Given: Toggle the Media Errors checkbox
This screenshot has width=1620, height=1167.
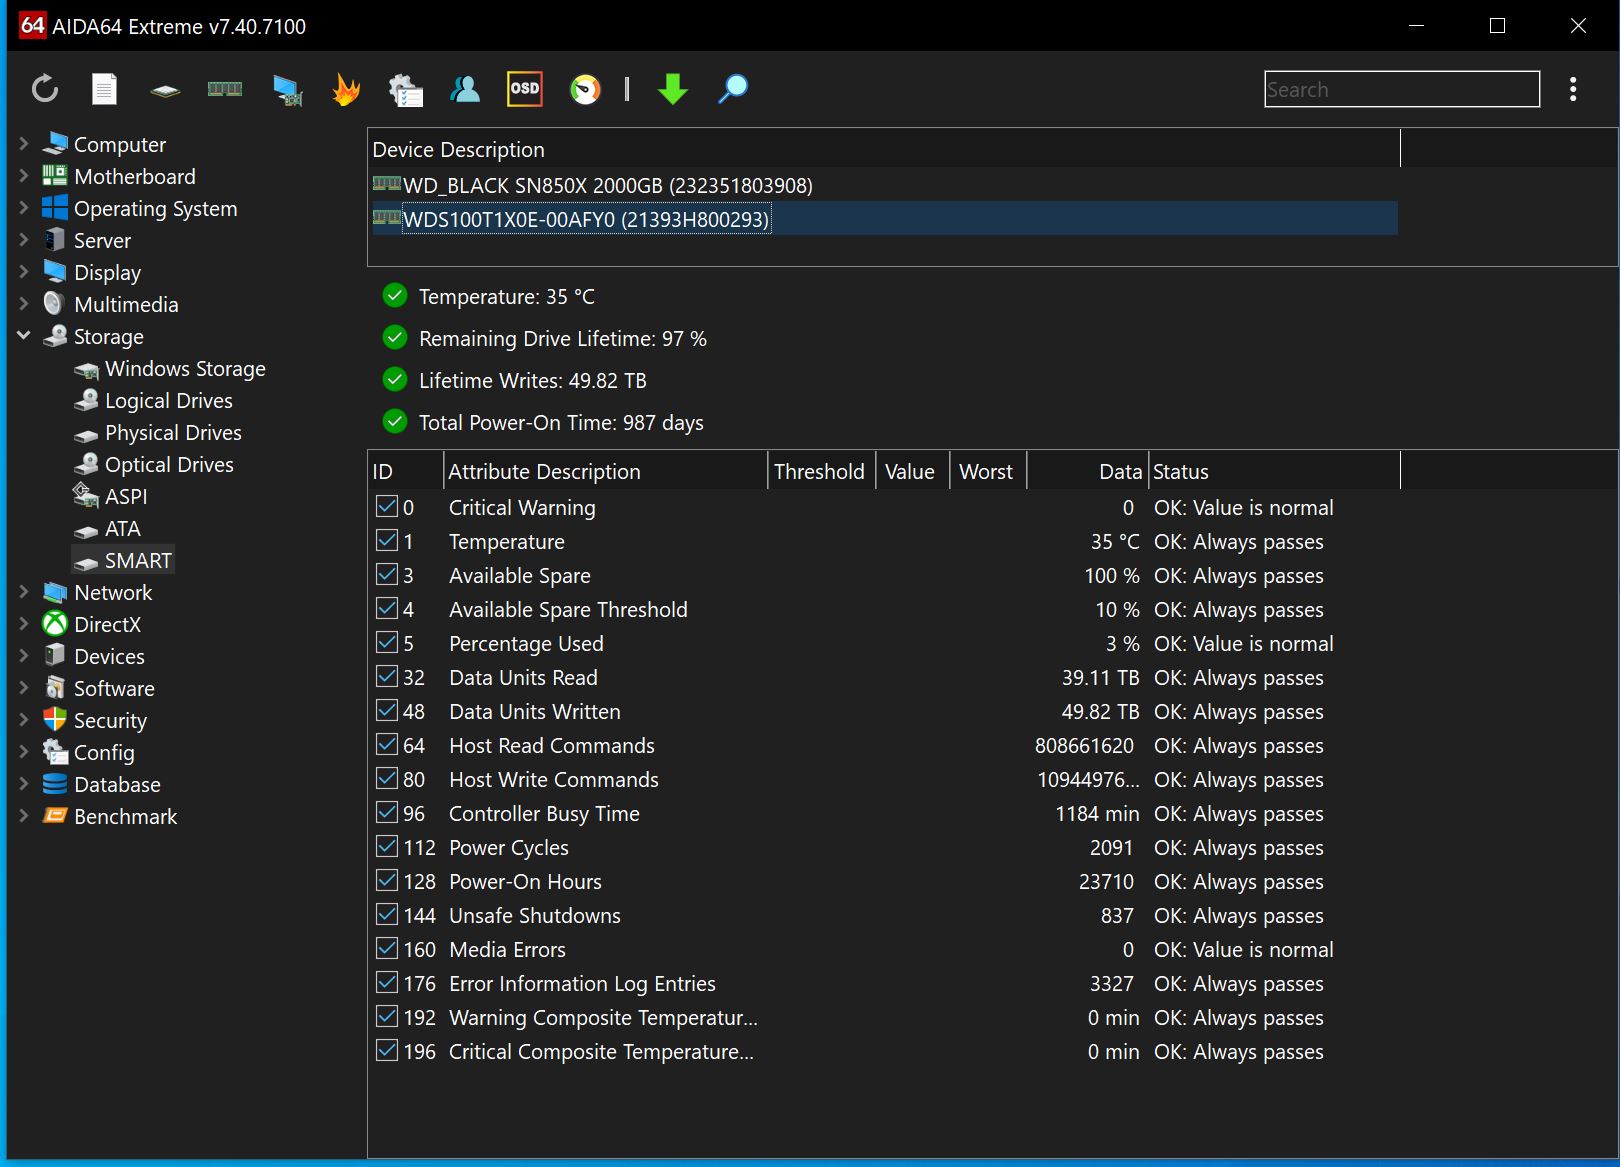Looking at the screenshot, I should pyautogui.click(x=387, y=948).
